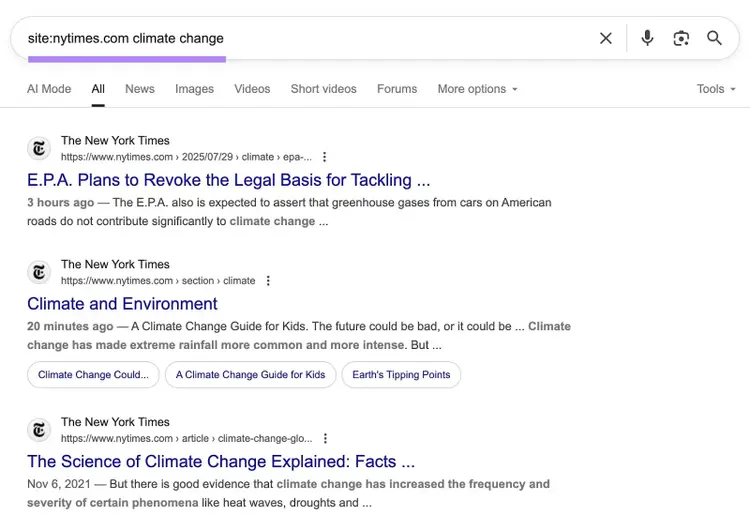Image resolution: width=750 pixels, height=530 pixels.
Task: Click 'The New York Times' name above E.P.A. result
Action: pyautogui.click(x=115, y=141)
